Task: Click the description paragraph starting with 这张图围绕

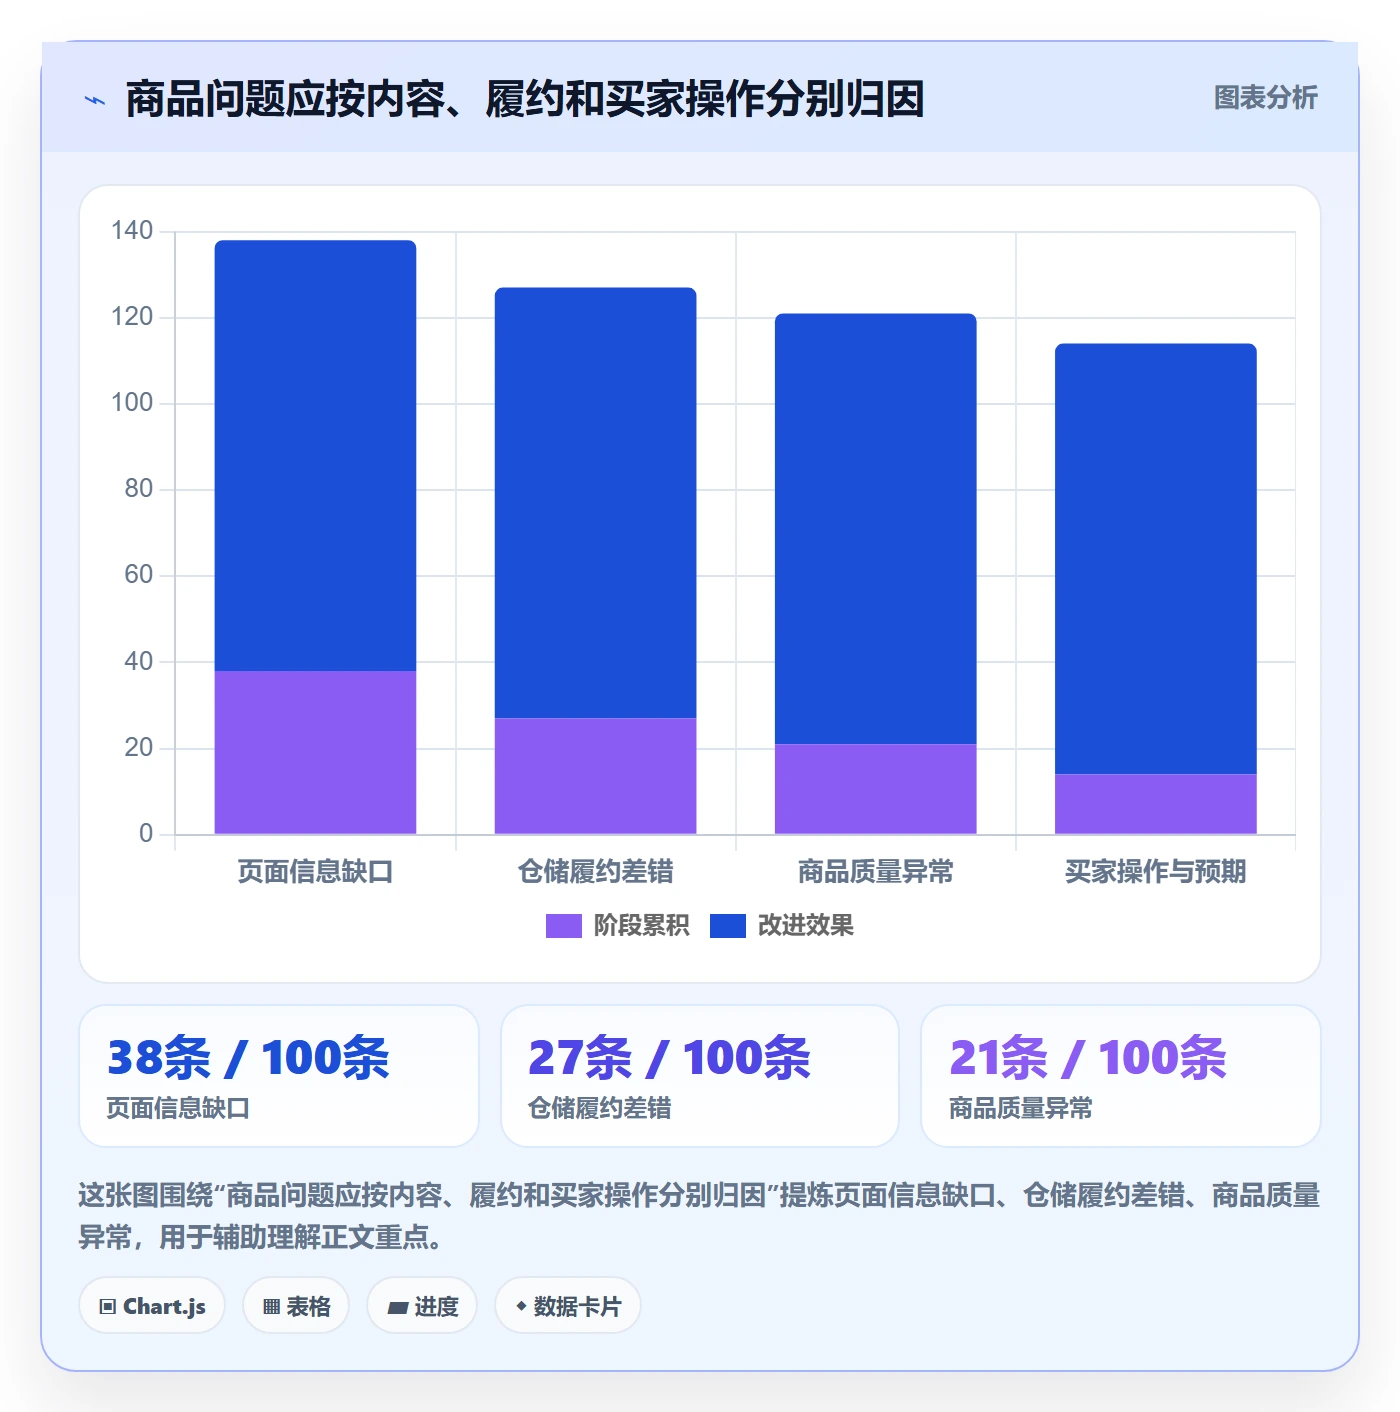Action: pos(700,1216)
